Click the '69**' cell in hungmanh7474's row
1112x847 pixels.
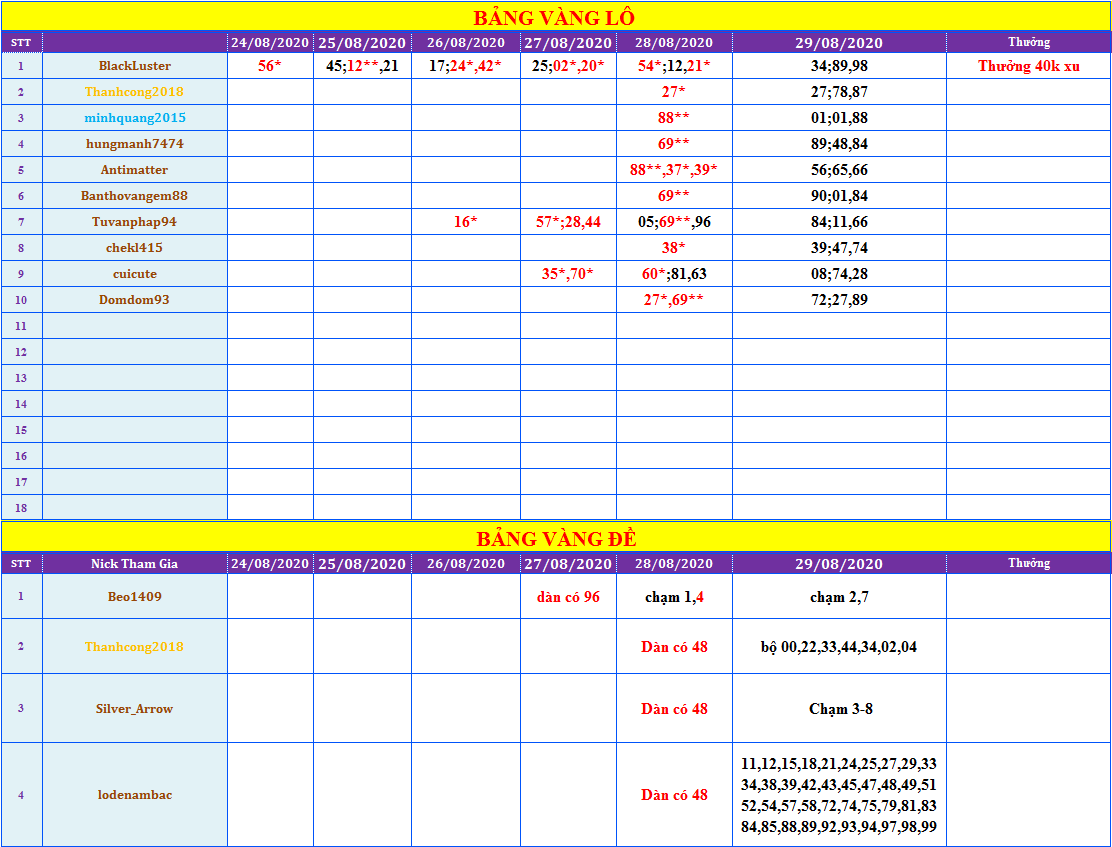(674, 144)
